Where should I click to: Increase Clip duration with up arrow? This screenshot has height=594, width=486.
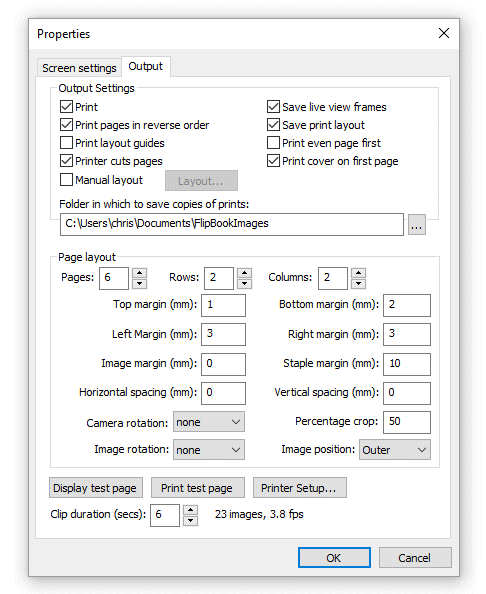pyautogui.click(x=191, y=510)
